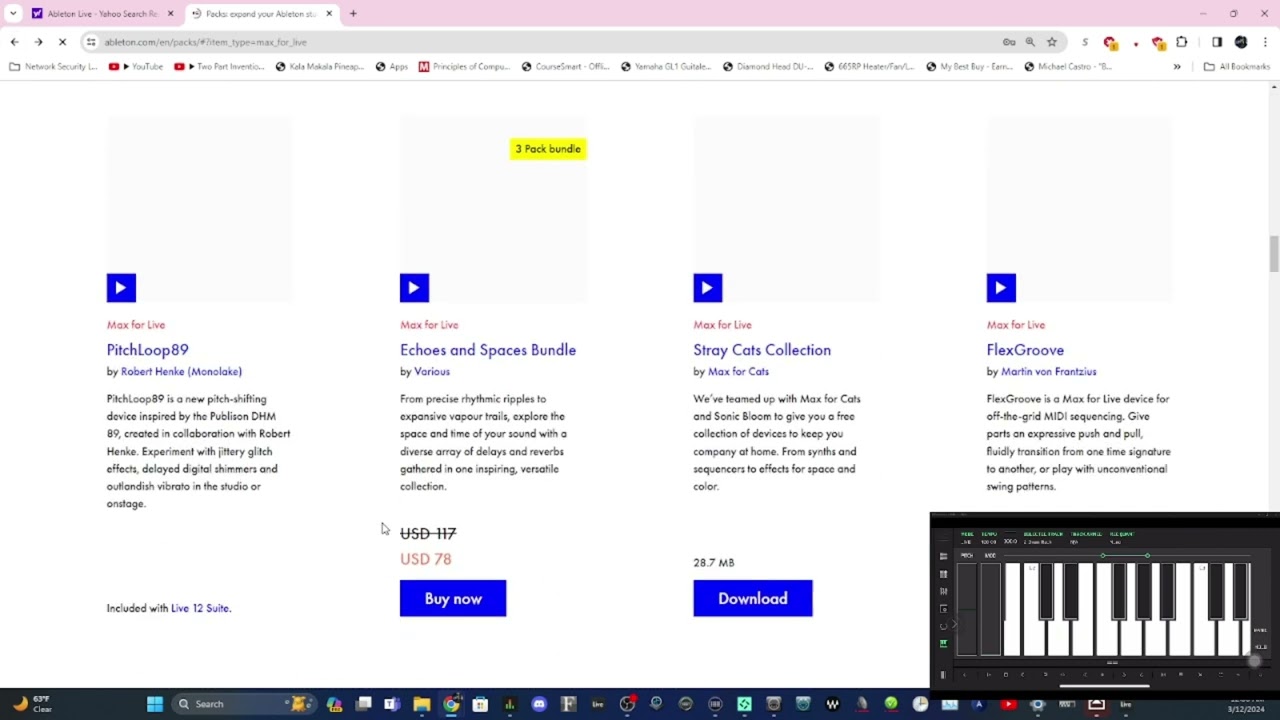The height and width of the screenshot is (720, 1280).
Task: Visit author Martin von Frantzius
Action: click(1048, 372)
